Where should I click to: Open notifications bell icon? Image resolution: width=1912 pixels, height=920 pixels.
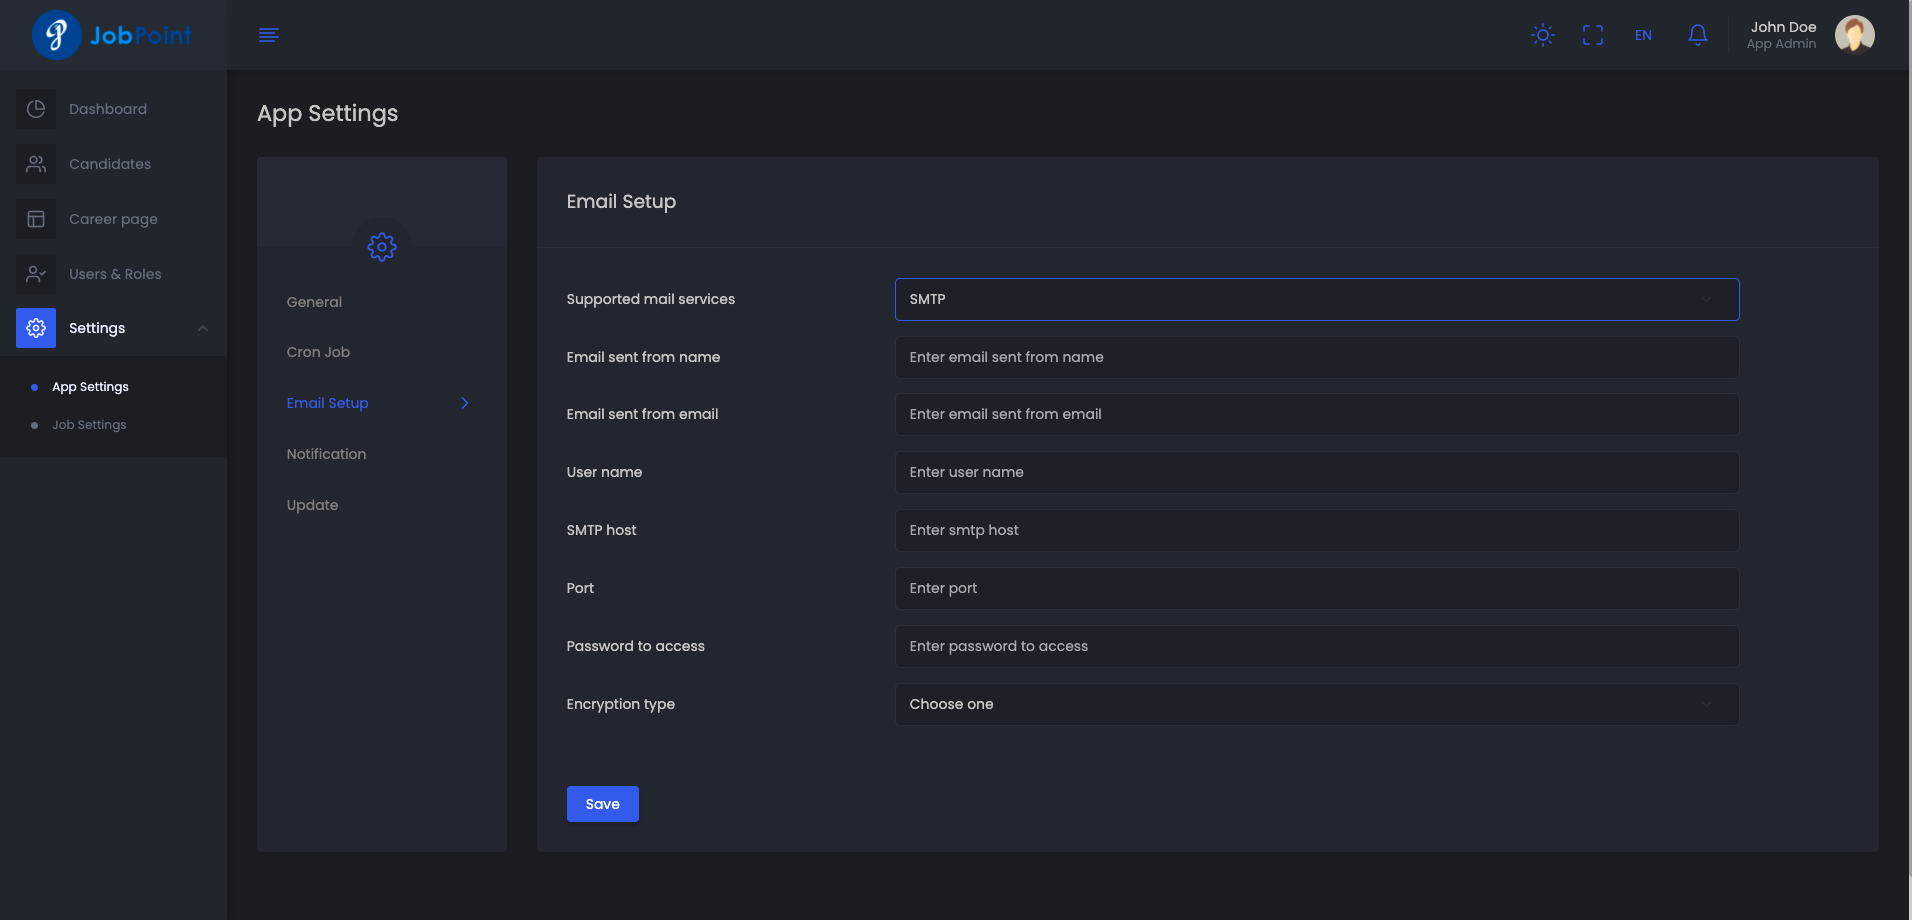coord(1697,35)
